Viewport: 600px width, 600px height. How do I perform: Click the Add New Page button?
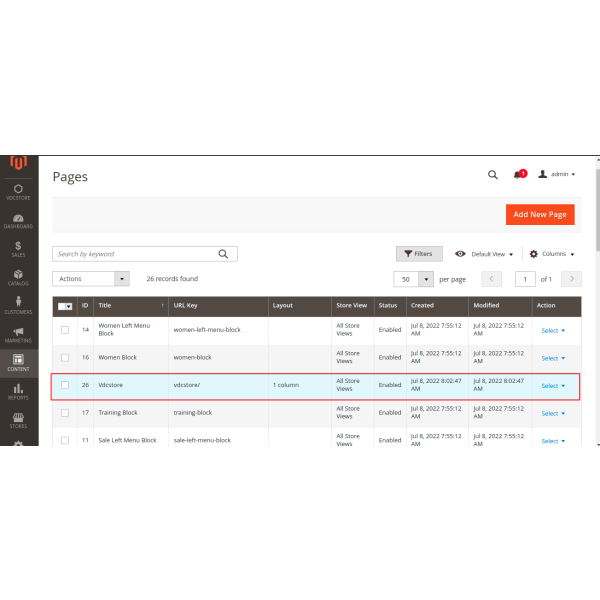coord(539,214)
